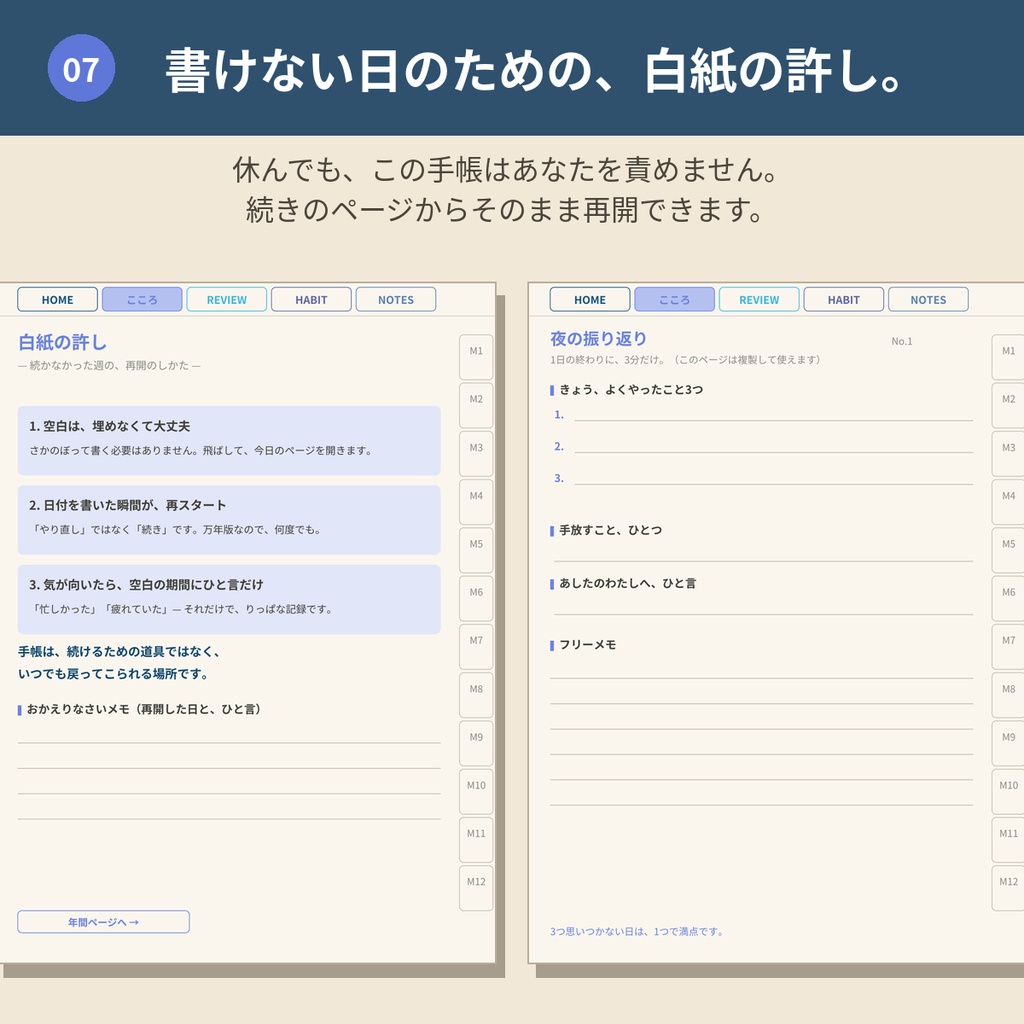Jump to M11 side tab on left page
Viewport: 1024px width, 1024px height.
point(476,840)
